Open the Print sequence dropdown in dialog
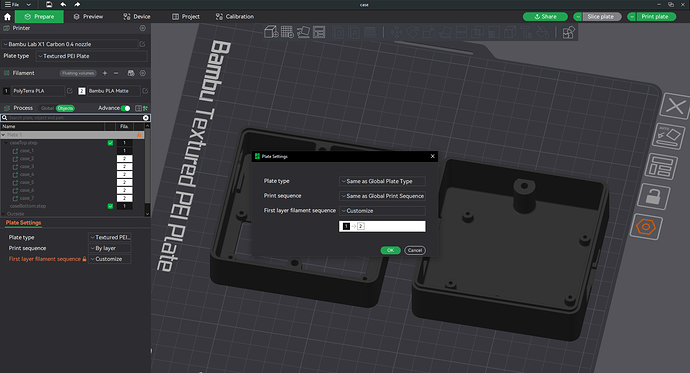690x373 pixels. click(x=382, y=196)
